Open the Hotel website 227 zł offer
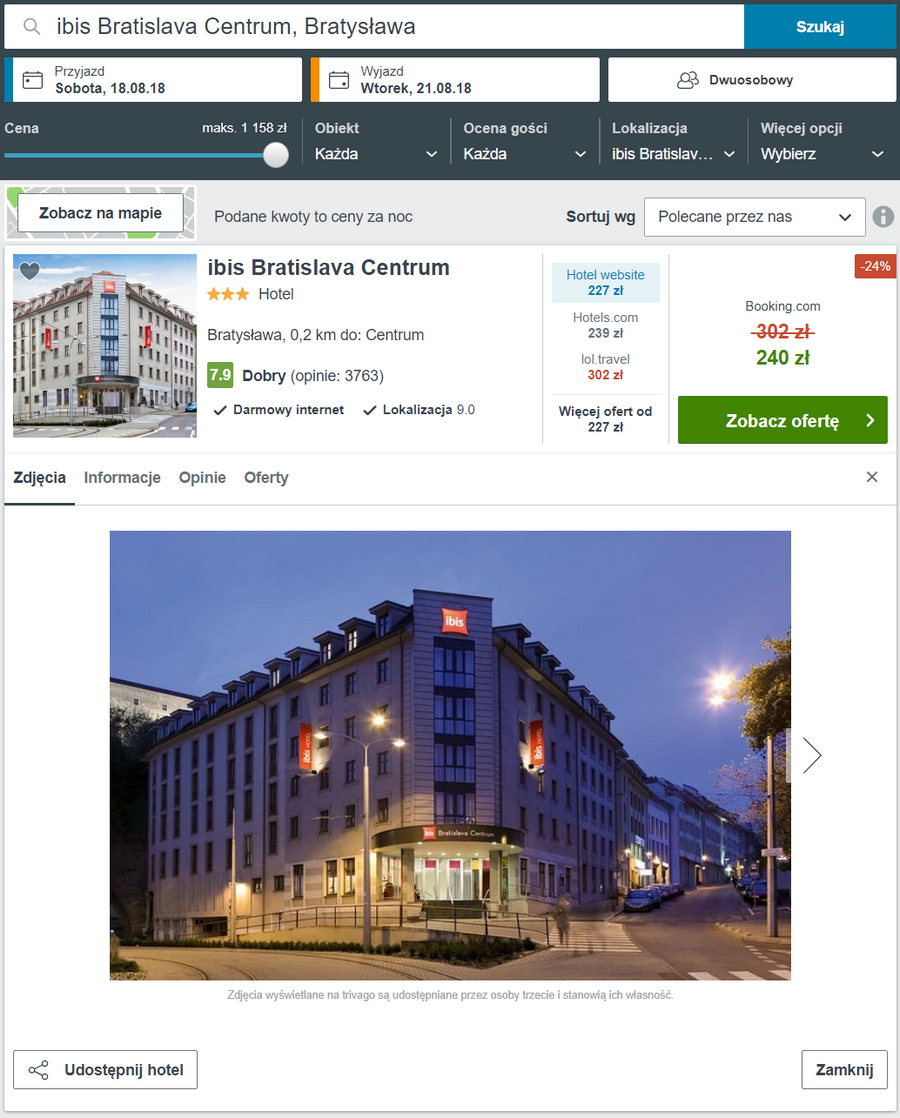900x1118 pixels. [605, 282]
